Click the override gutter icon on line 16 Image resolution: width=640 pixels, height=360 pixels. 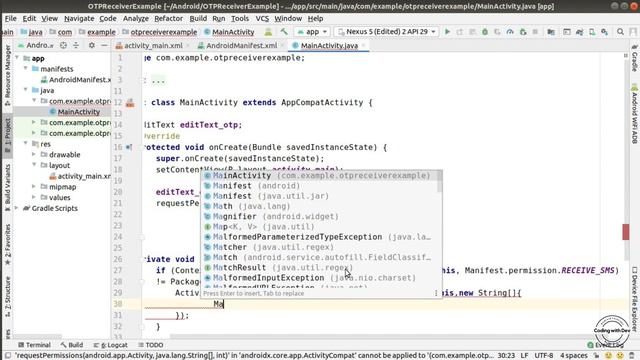[x=129, y=147]
